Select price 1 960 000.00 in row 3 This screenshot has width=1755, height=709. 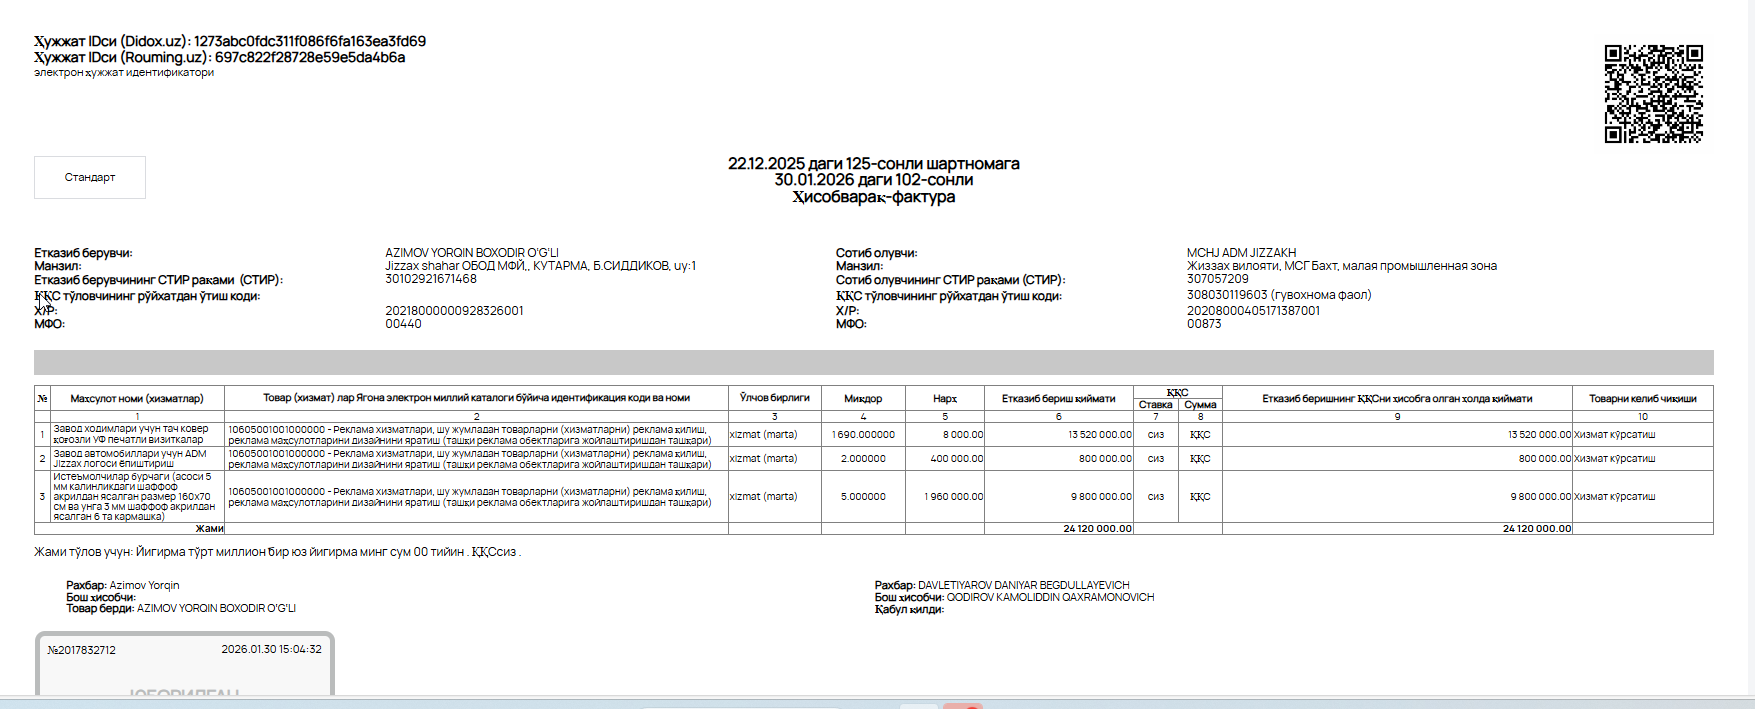(954, 497)
